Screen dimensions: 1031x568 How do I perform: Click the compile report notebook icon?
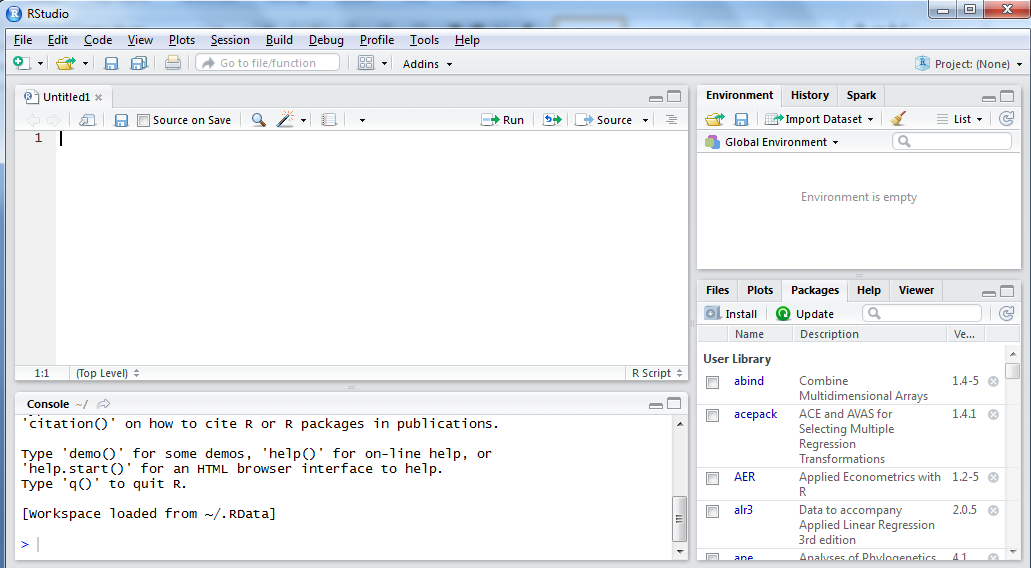[x=329, y=120]
